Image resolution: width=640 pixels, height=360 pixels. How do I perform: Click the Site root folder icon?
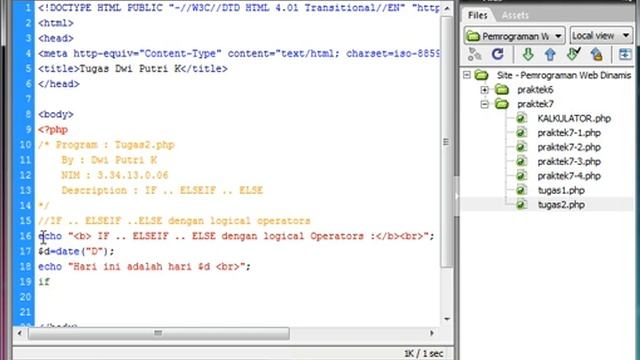482,75
